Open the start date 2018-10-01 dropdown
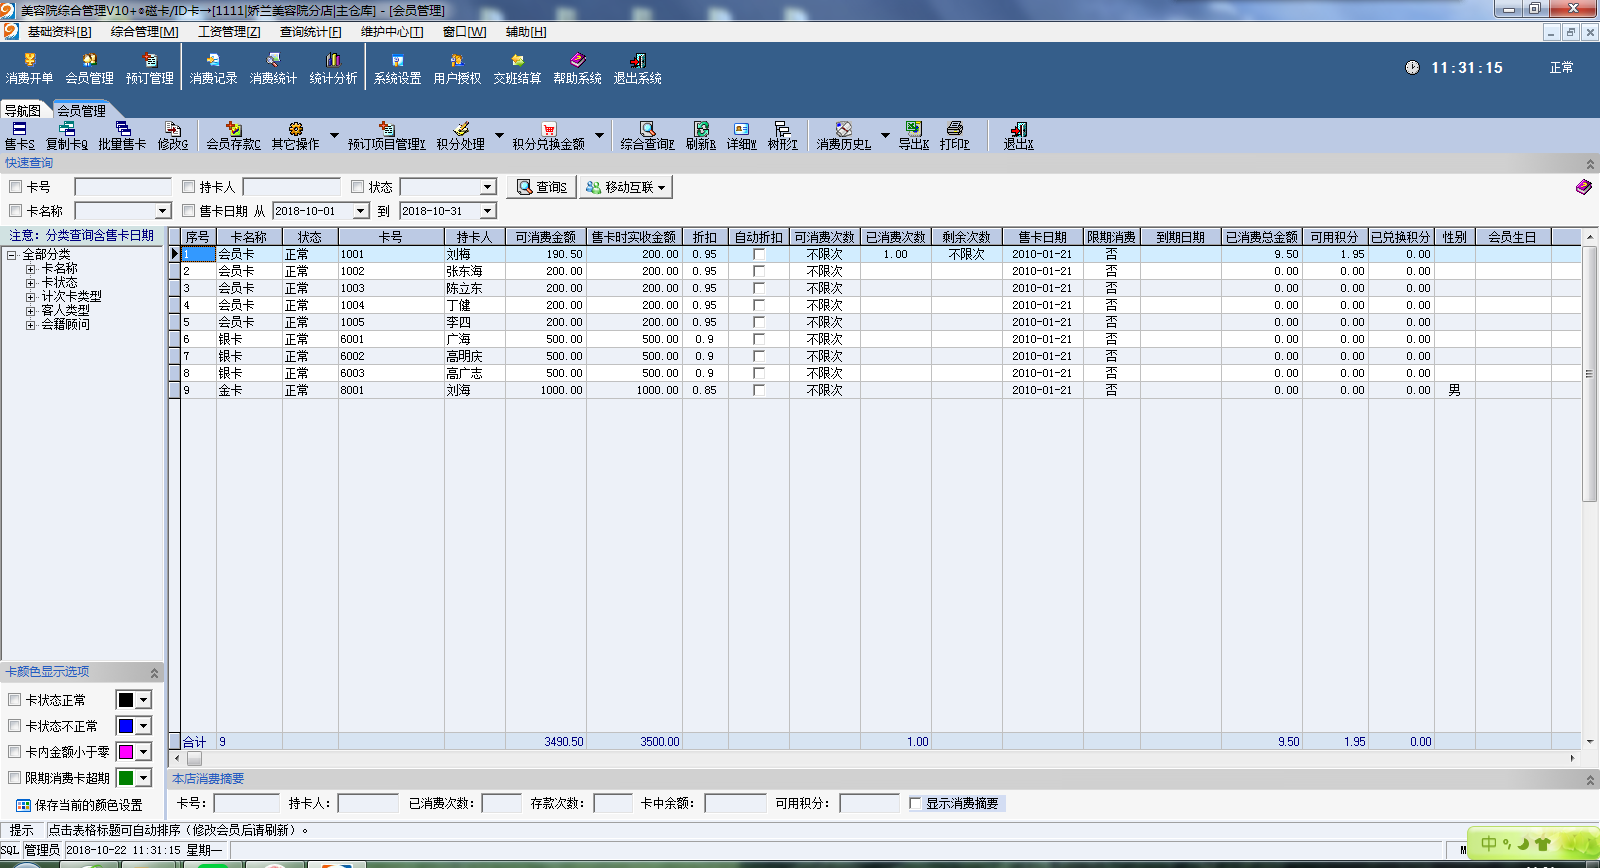Screen dimensions: 1600x868 coord(361,211)
